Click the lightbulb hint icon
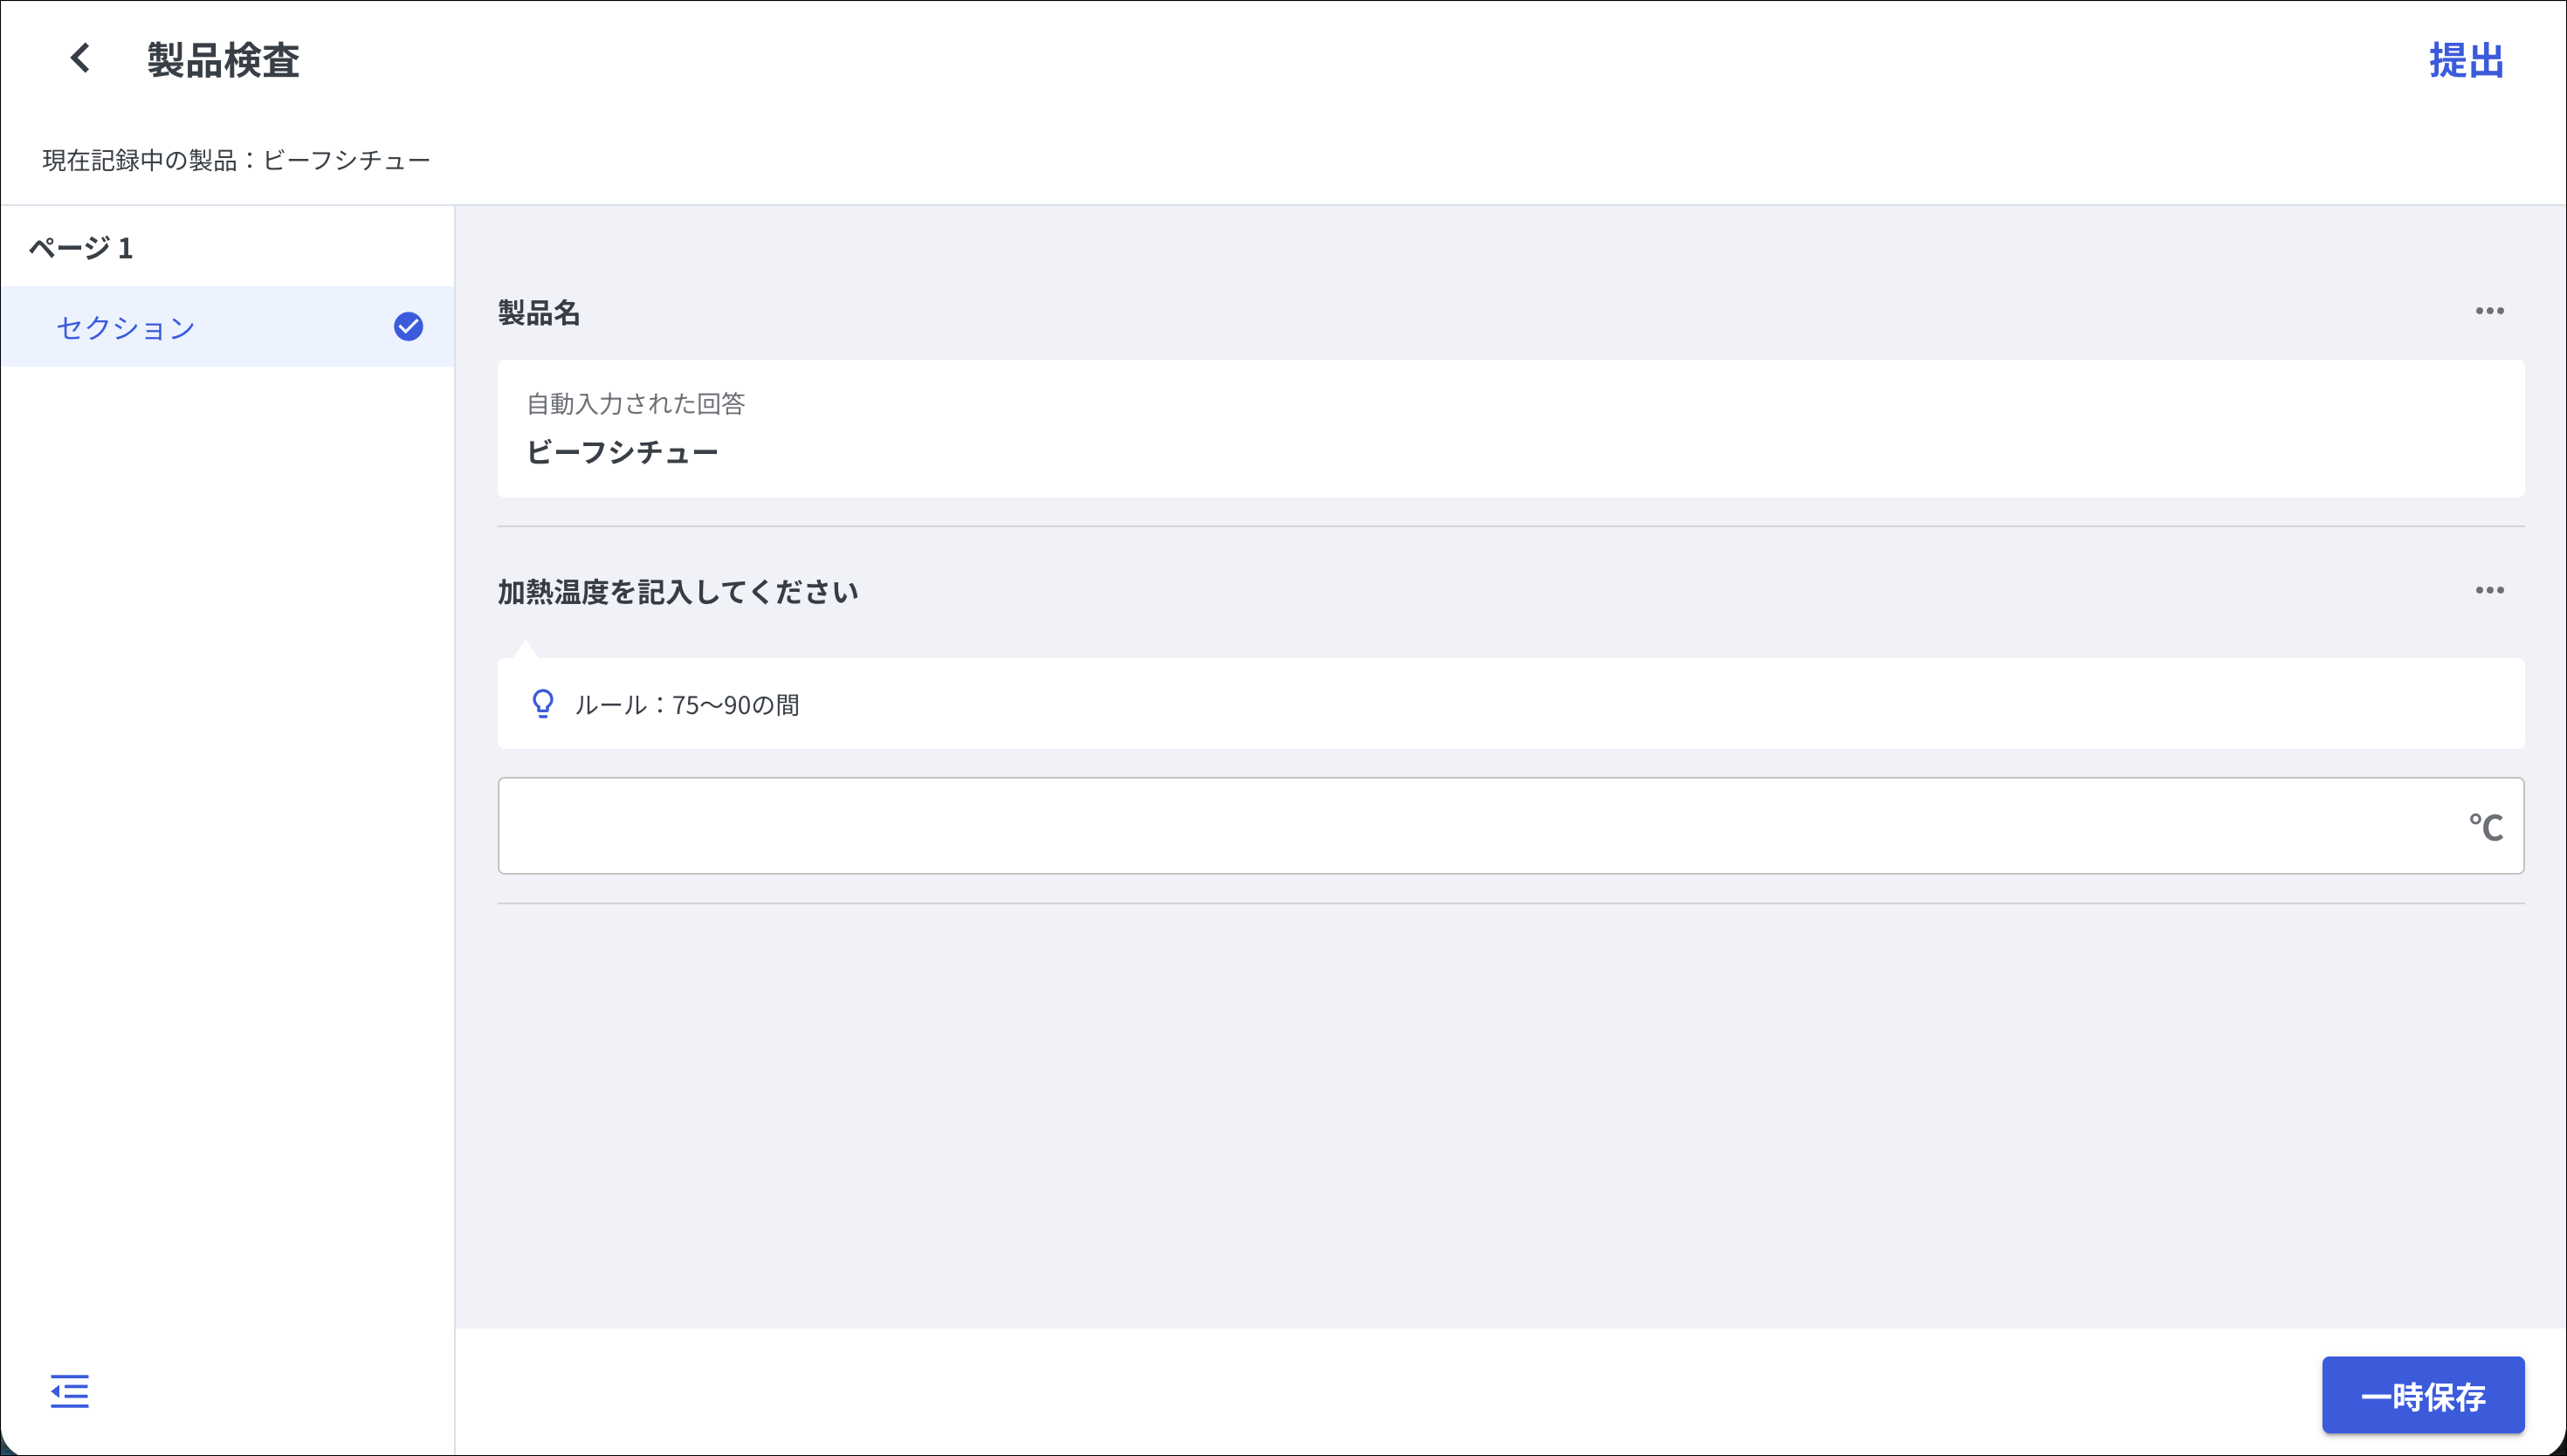Screen dimensions: 2567x1456 pyautogui.click(x=543, y=704)
